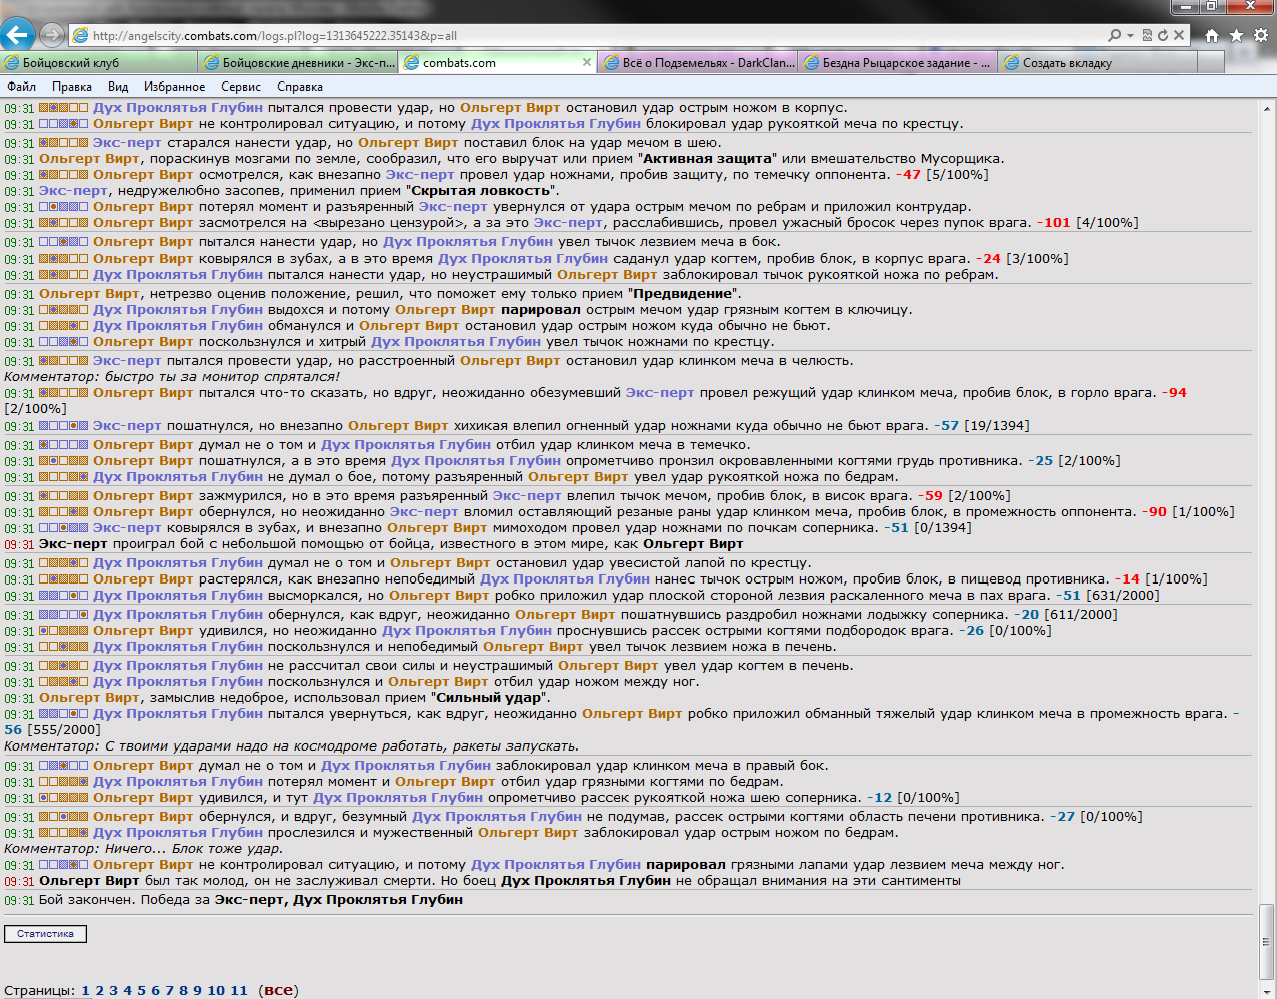
Task: Open the Home page via house icon
Action: click(x=1212, y=35)
